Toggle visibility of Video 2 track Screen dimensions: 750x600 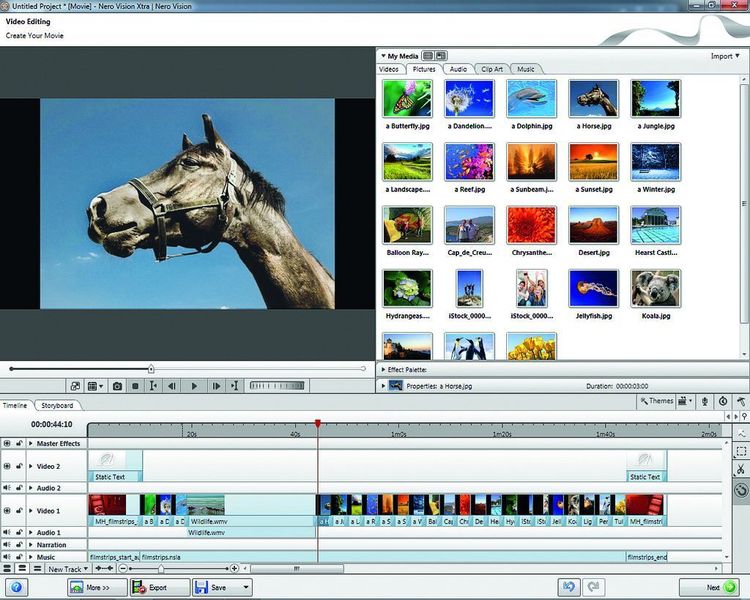7,466
